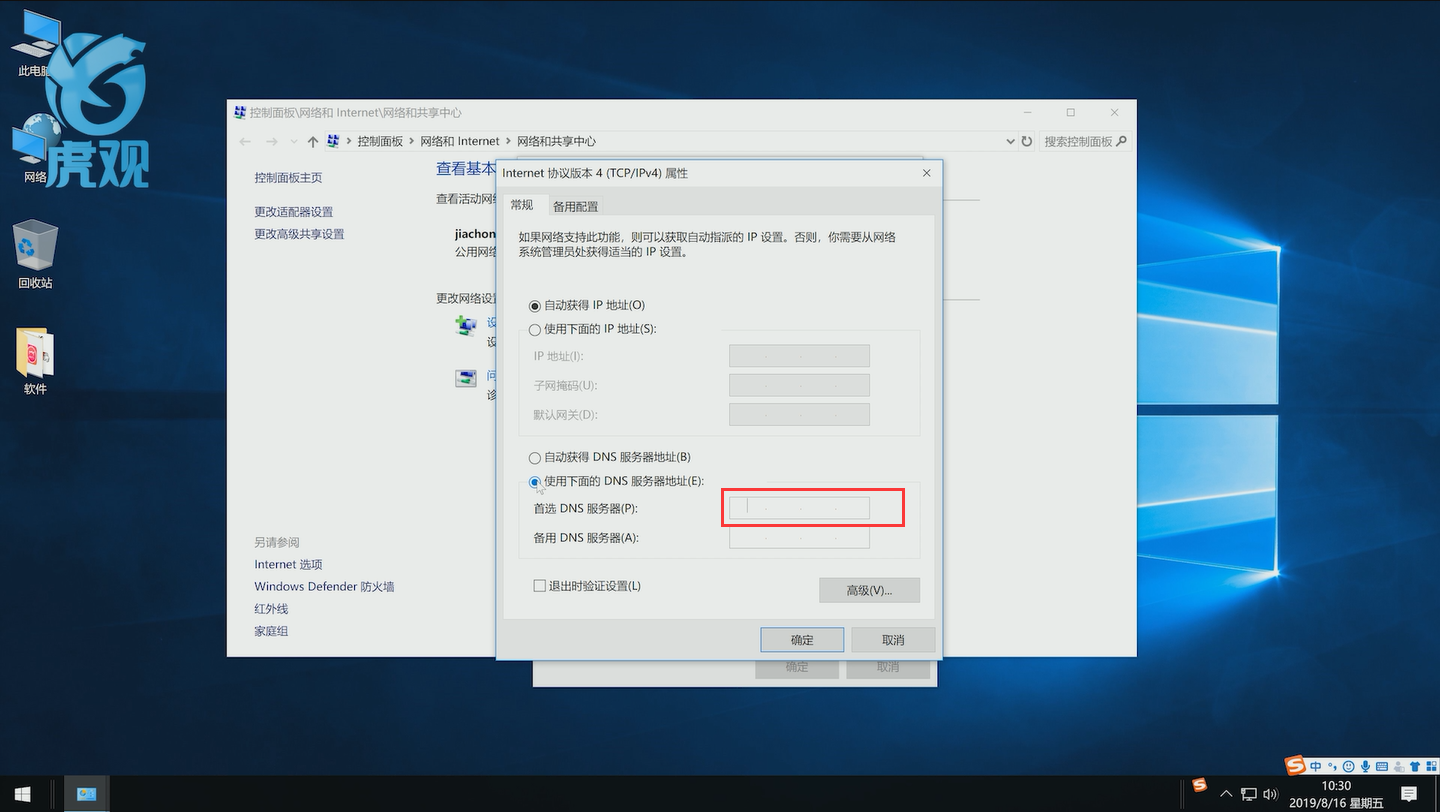Switch to the 备用配置 tab
Screen dimensions: 1440x812
pos(575,206)
